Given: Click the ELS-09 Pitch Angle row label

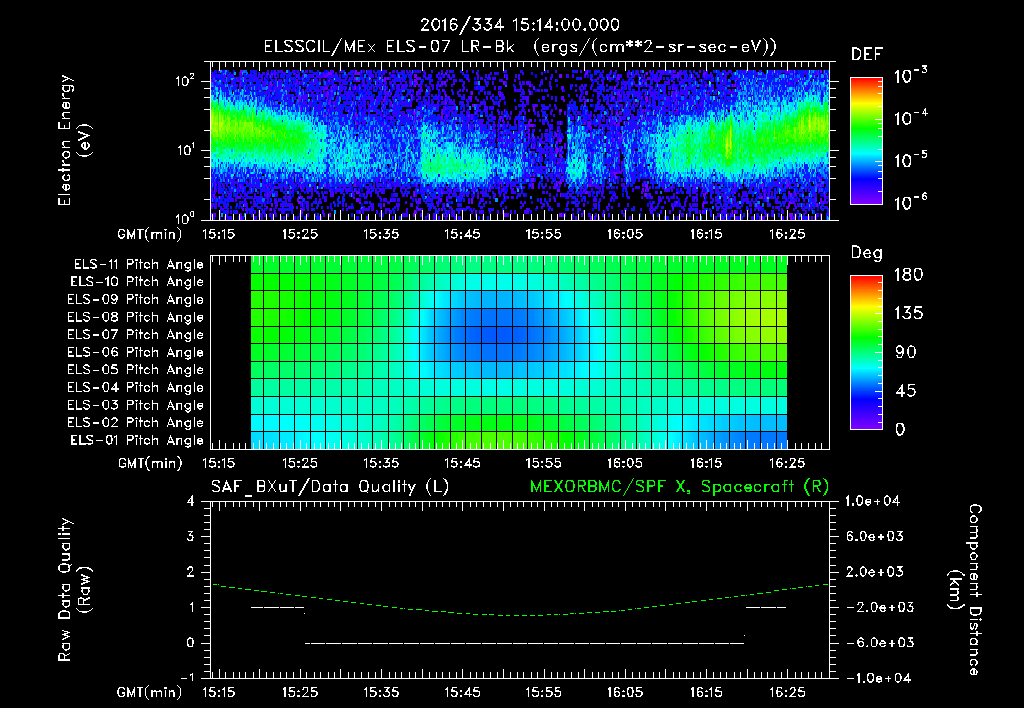Looking at the screenshot, I should (135, 300).
